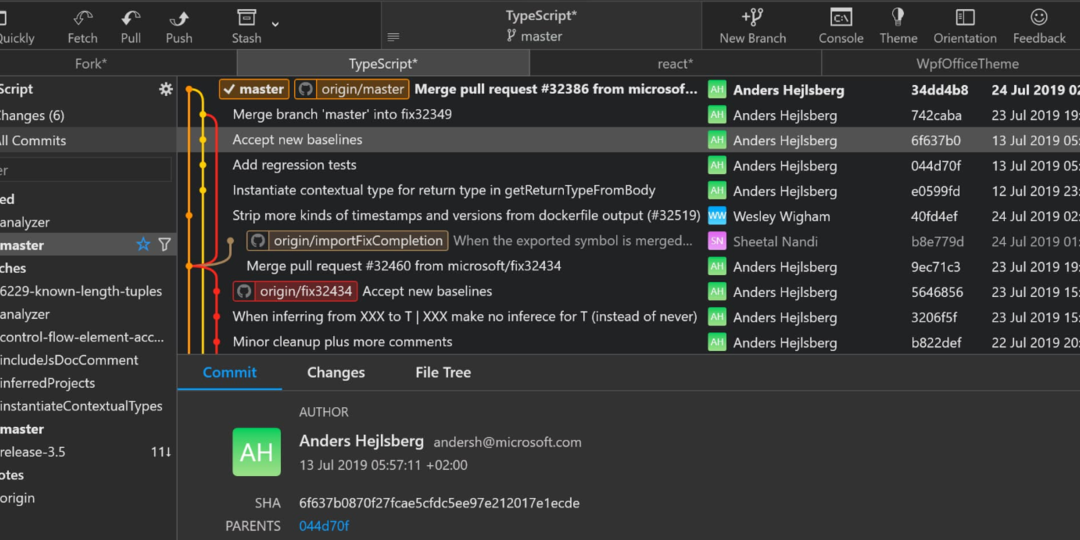This screenshot has height=540, width=1080.
Task: Select the Changes (6) sidebar item
Action: 32,116
